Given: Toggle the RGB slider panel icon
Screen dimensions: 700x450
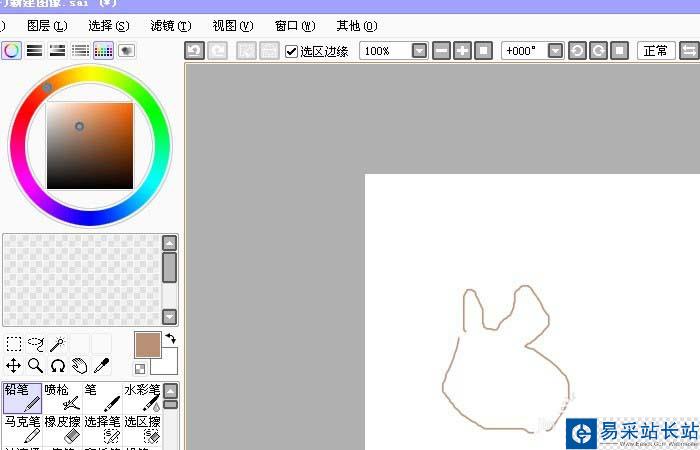Looking at the screenshot, I should point(35,50).
